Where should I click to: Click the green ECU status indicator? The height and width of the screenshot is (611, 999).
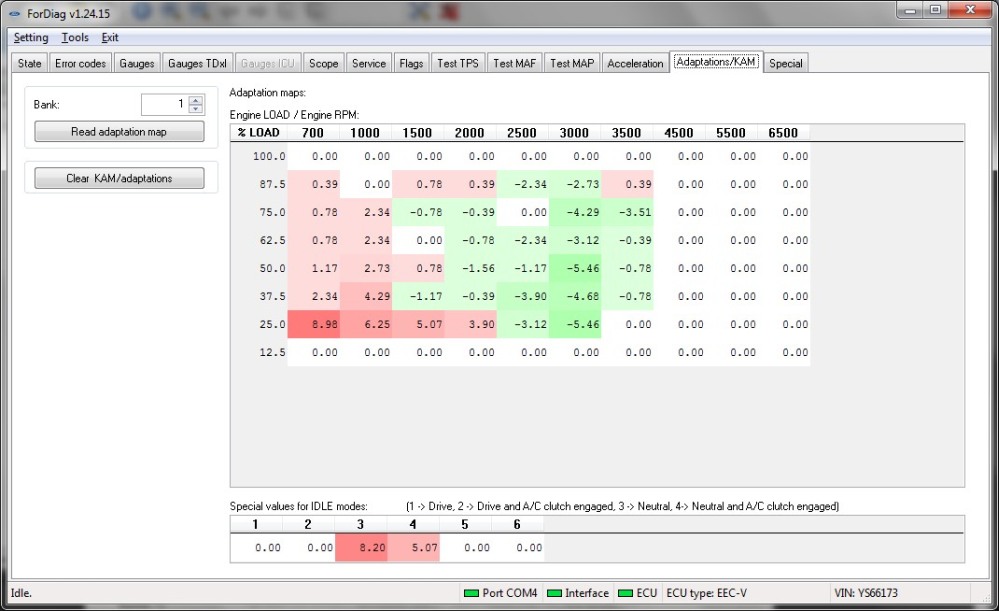[x=627, y=593]
